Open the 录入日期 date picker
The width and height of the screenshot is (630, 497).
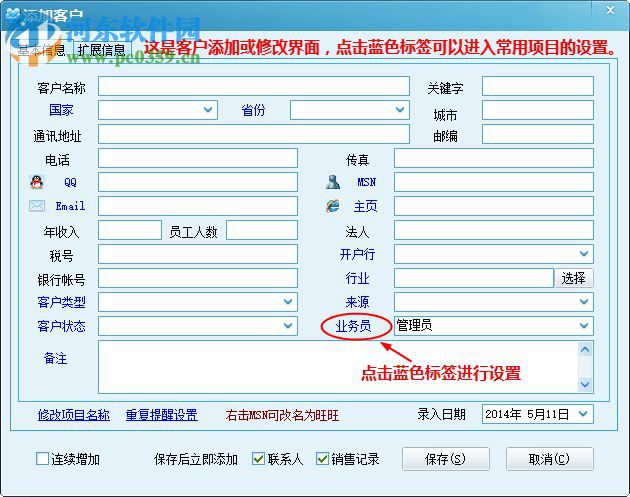[584, 414]
